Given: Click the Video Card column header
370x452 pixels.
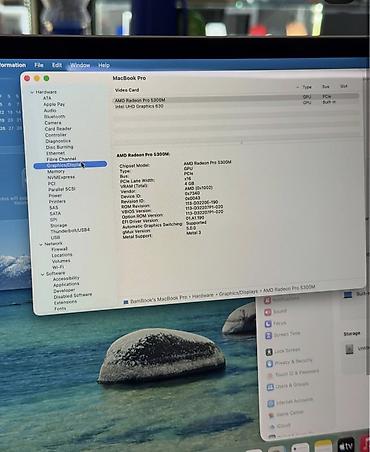Looking at the screenshot, I should (x=127, y=90).
